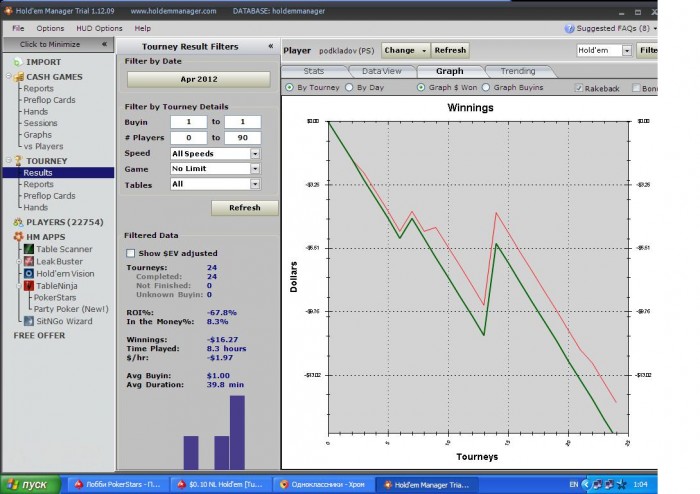Open the vs Players tree item
Viewport: 700px width, 494px height.
tap(43, 146)
